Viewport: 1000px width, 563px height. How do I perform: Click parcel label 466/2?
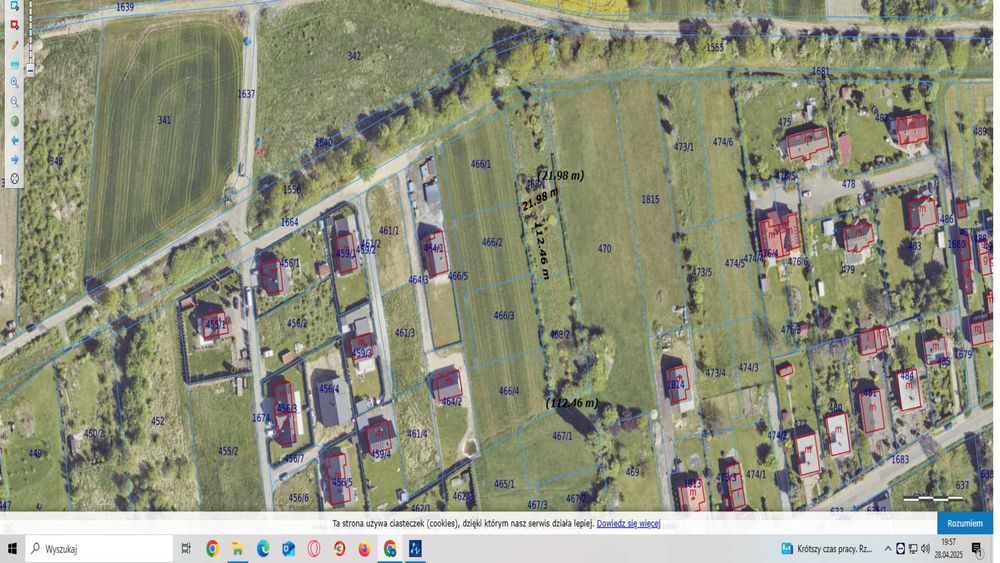492,242
